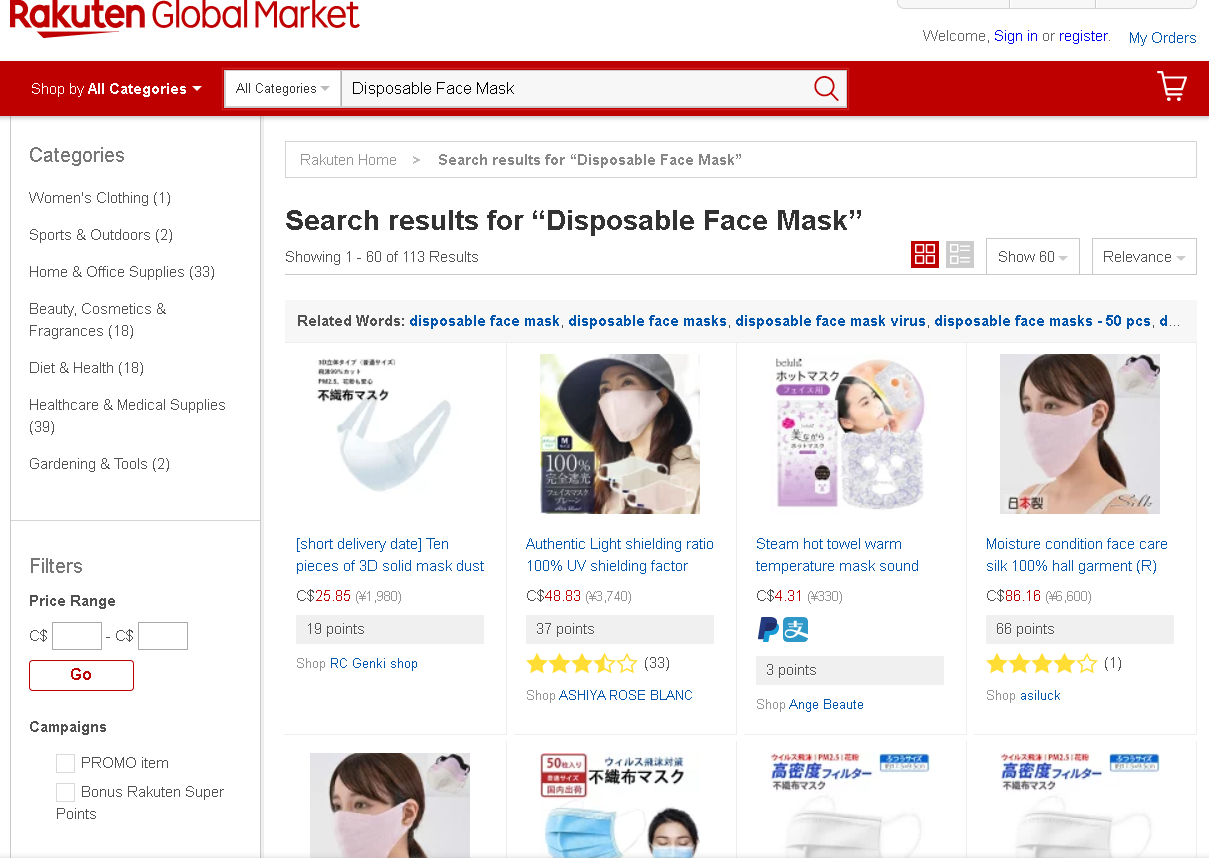Viewport: 1209px width, 859px height.
Task: Switch to list view layout
Action: pyautogui.click(x=960, y=255)
